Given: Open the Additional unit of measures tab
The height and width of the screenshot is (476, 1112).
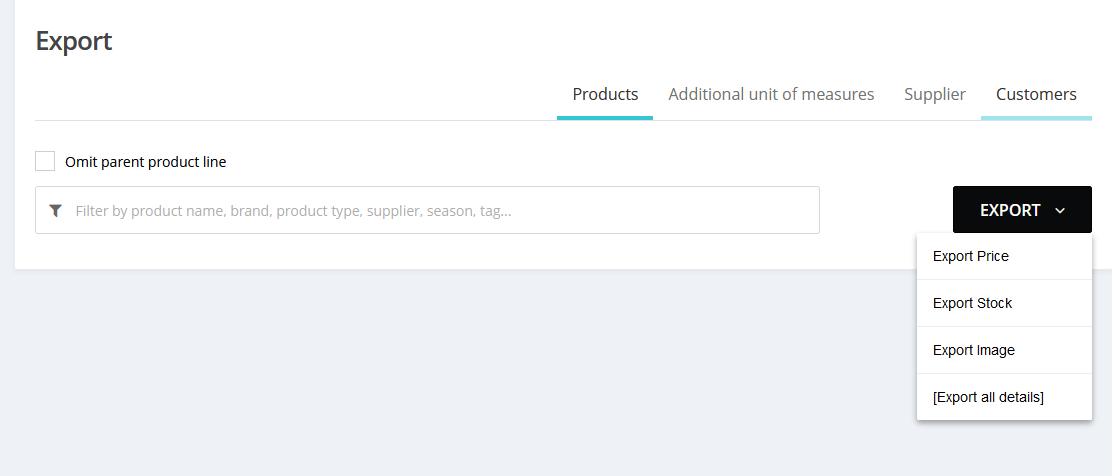Looking at the screenshot, I should coord(771,94).
